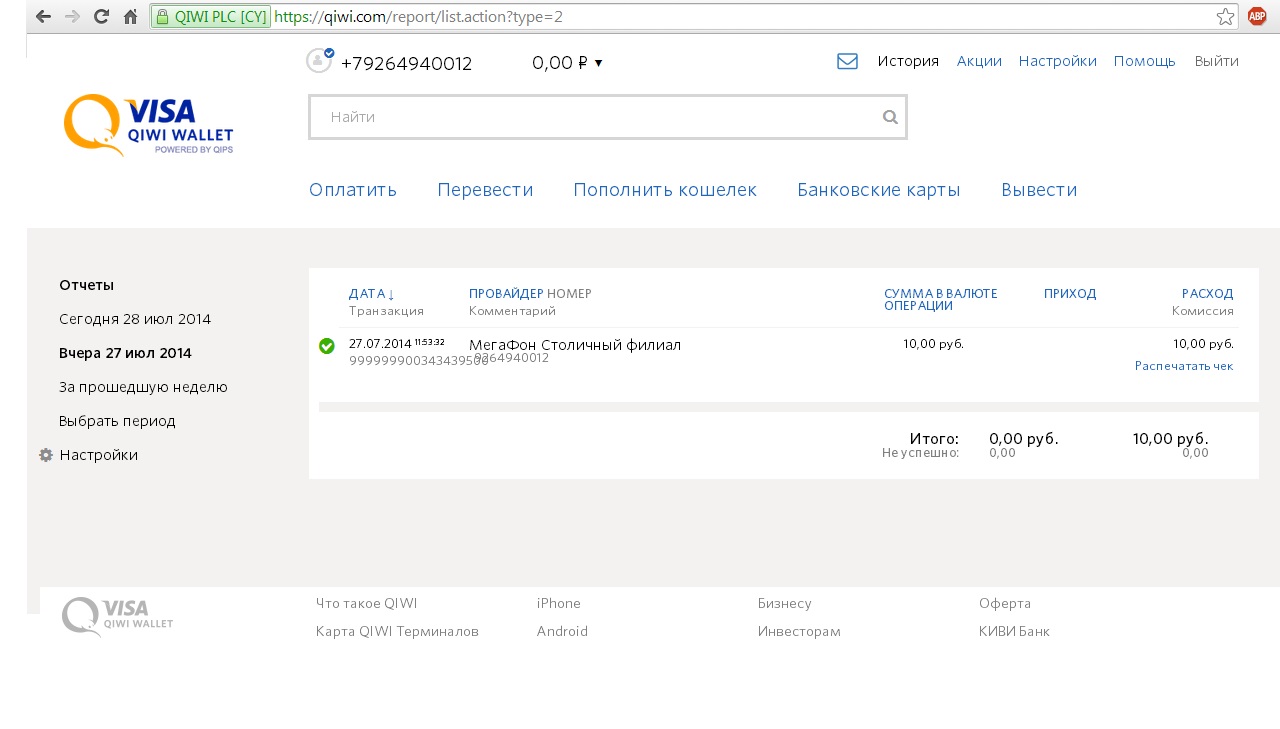Open Что такое QIWI footer link
Viewport: 1280px width, 729px height.
point(366,604)
